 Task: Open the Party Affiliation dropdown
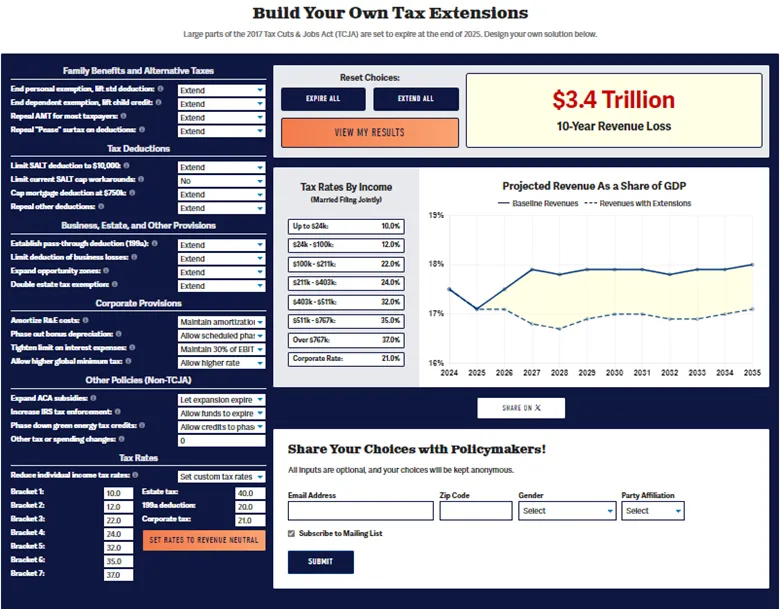[x=652, y=511]
